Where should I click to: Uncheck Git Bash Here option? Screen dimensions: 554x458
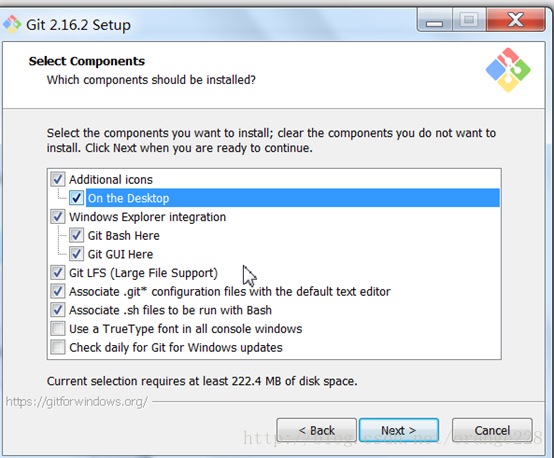coord(76,235)
